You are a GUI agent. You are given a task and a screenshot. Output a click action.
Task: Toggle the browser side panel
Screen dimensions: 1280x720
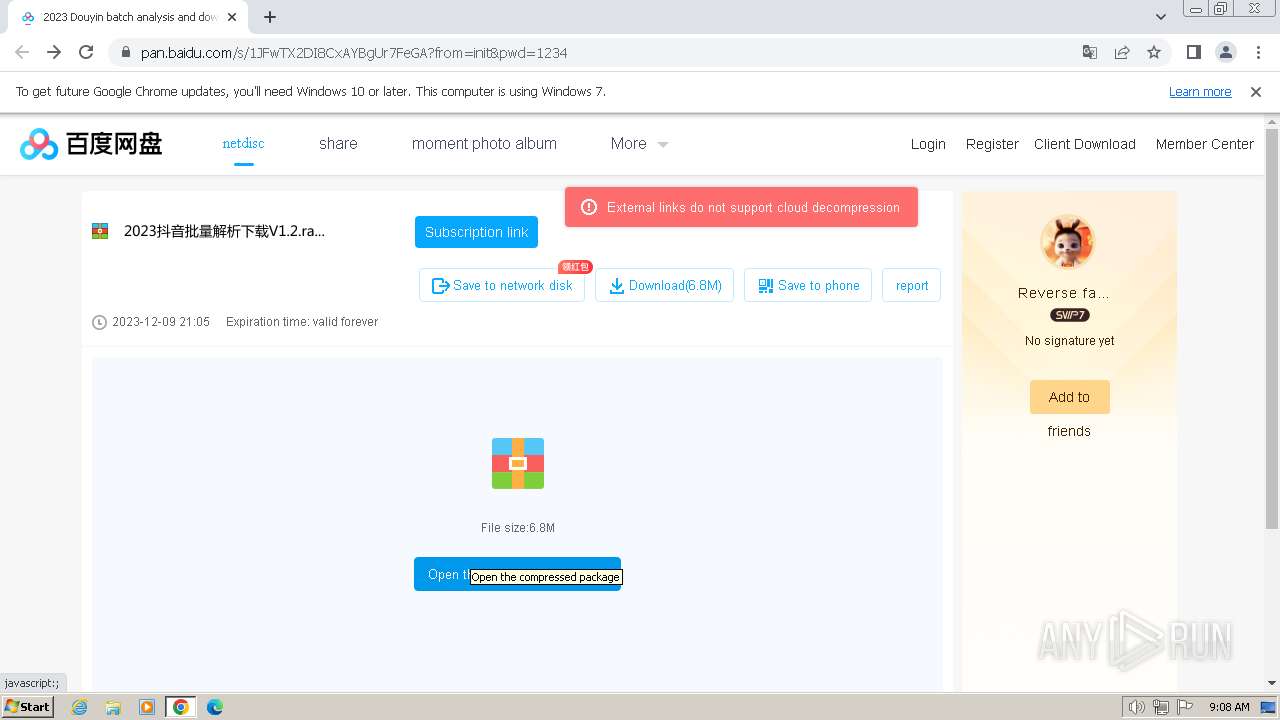(x=1193, y=52)
